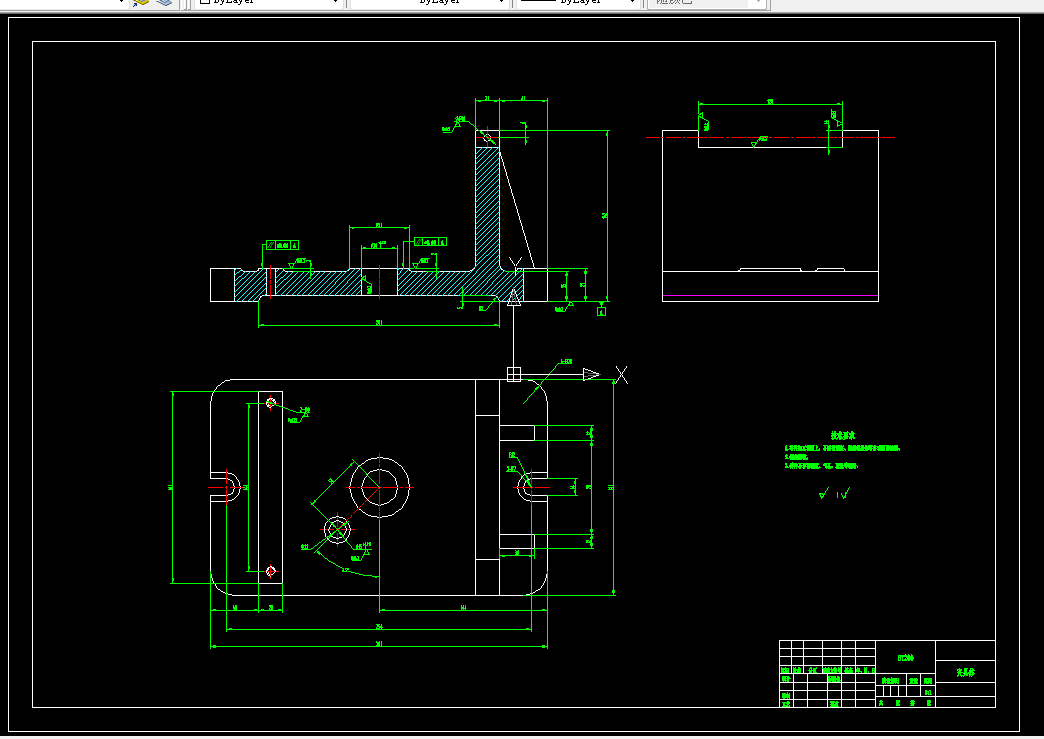
Task: Click the UCS origin square icon
Action: click(x=513, y=374)
